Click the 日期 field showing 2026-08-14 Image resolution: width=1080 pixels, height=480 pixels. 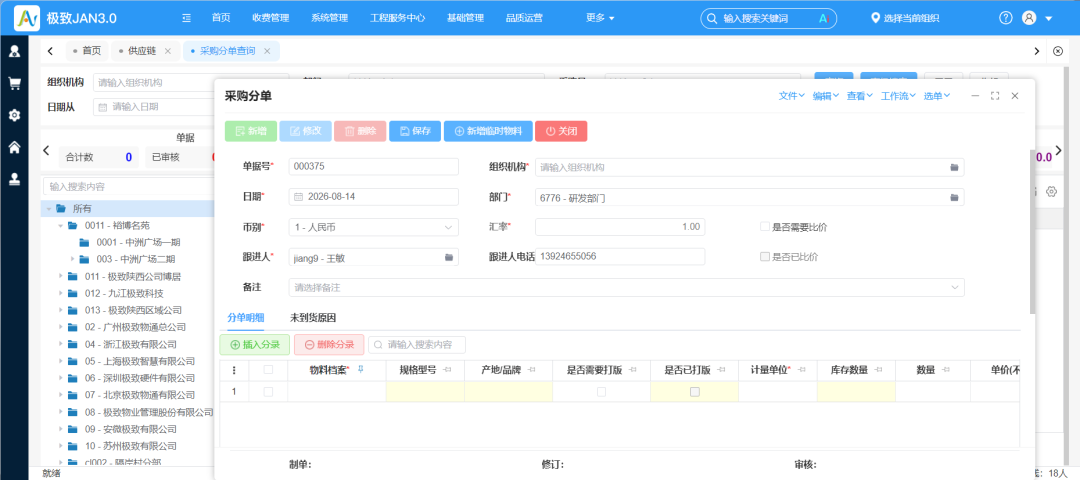click(374, 197)
